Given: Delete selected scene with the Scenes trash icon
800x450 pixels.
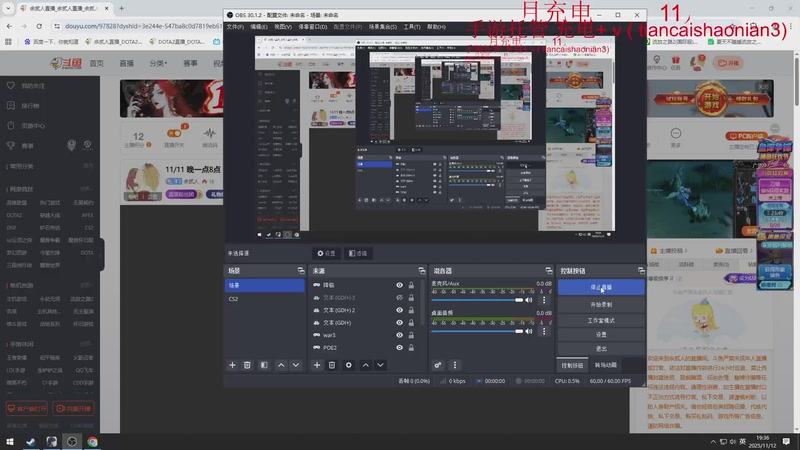Looking at the screenshot, I should [247, 365].
